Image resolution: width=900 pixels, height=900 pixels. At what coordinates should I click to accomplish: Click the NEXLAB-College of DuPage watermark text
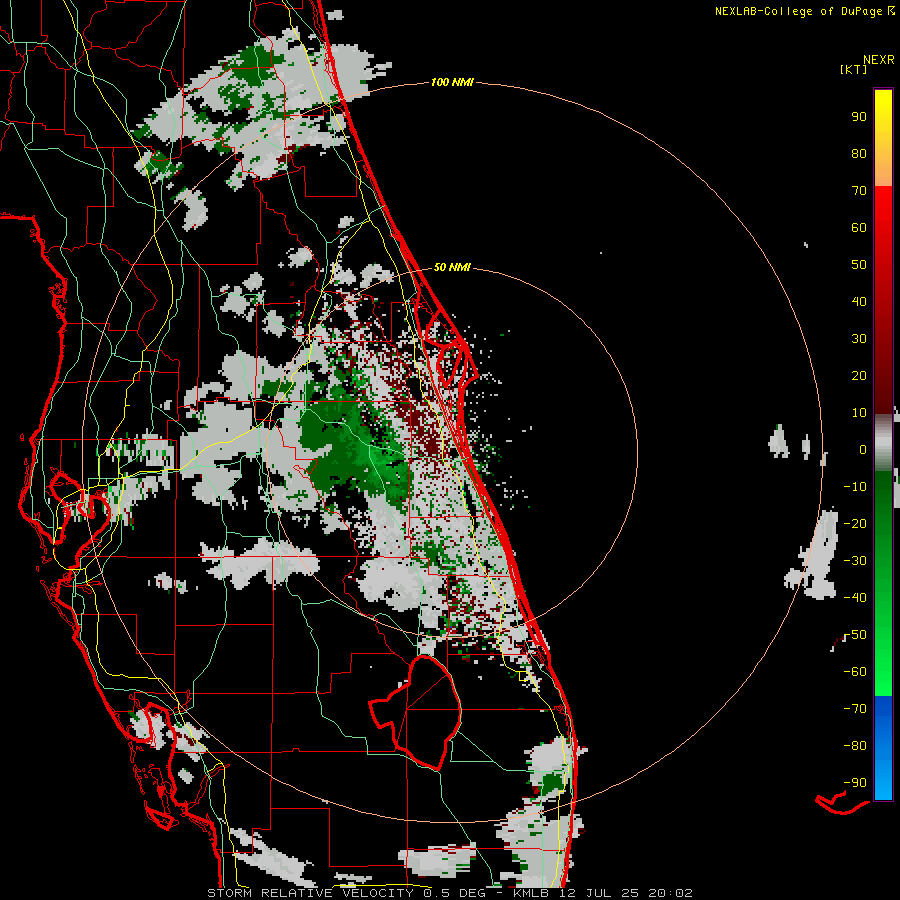(804, 11)
